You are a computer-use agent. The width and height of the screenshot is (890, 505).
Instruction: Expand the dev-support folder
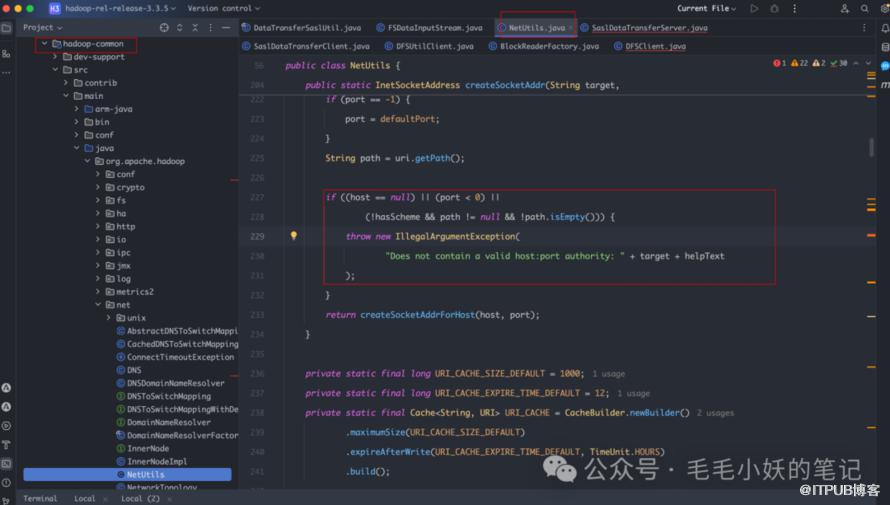(x=56, y=57)
